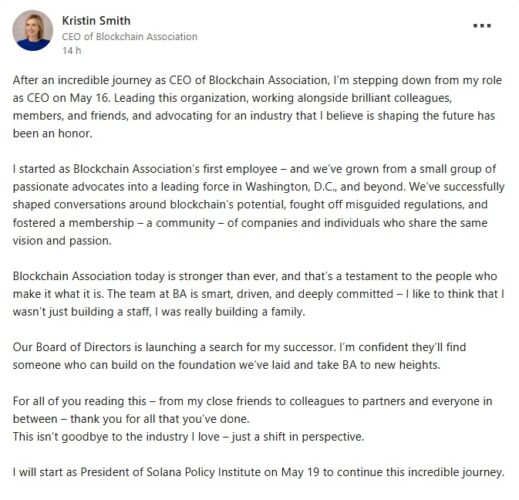Click the "For all of you reading this" line
The width and height of the screenshot is (519, 500).
pos(79,401)
